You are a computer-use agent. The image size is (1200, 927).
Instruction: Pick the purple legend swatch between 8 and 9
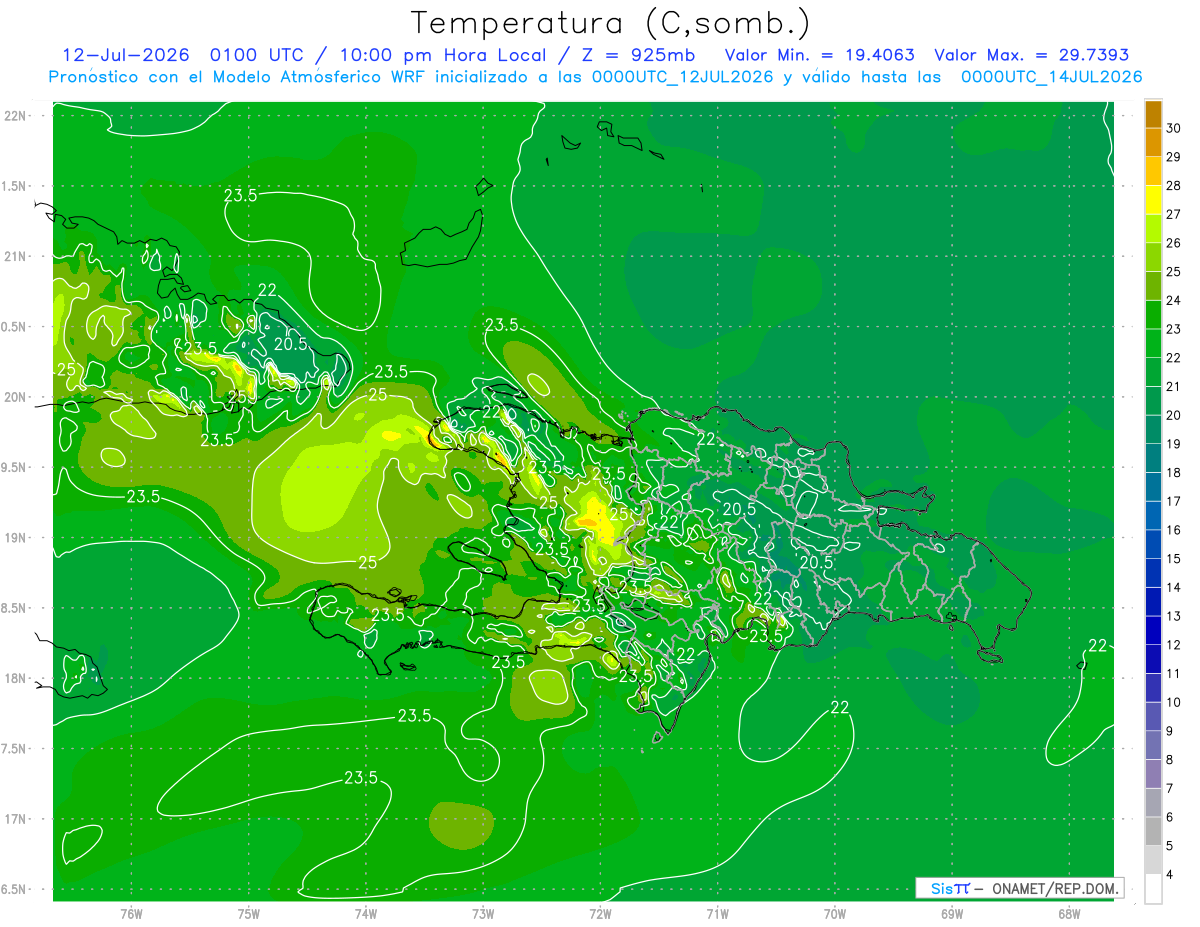point(1154,746)
